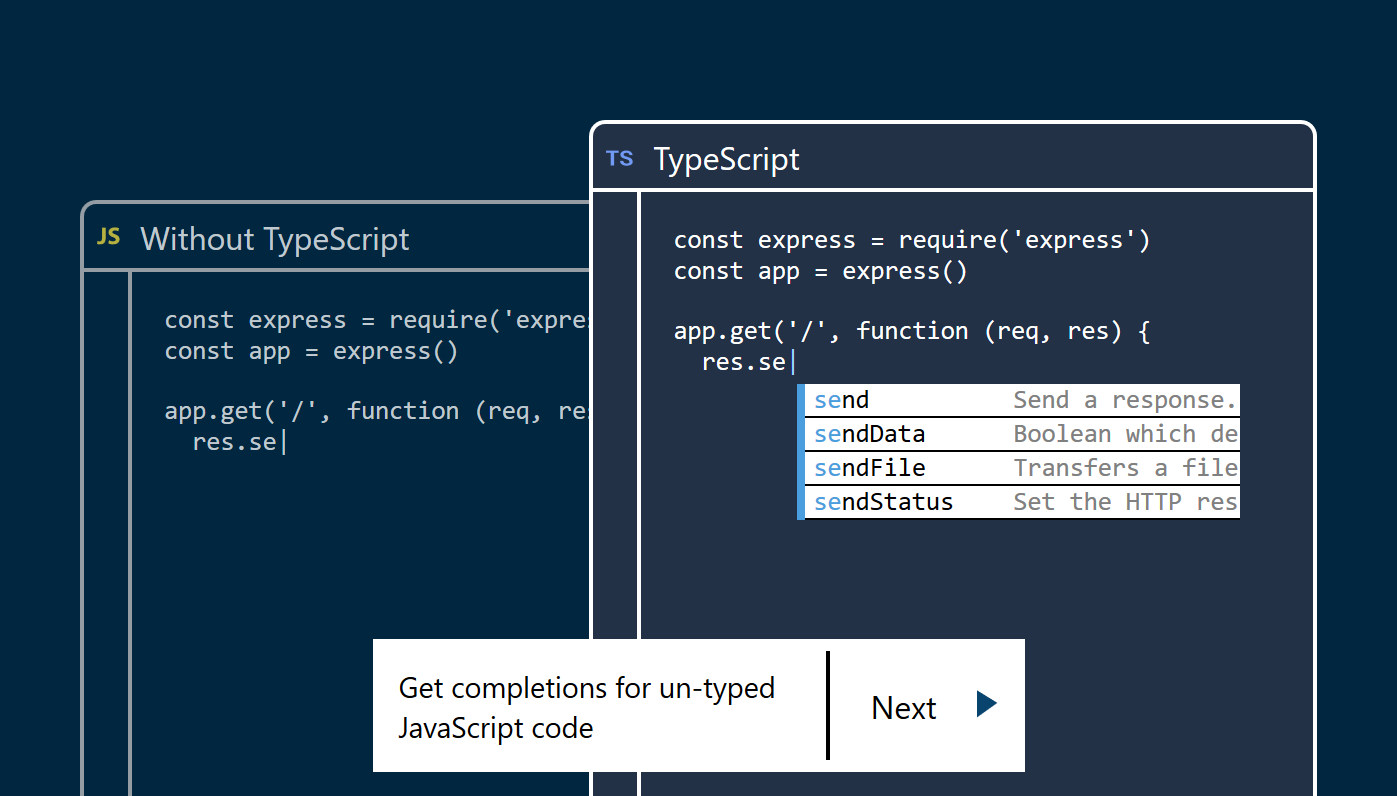1397x796 pixels.
Task: Click the blue play arrow beside Next
Action: 987,704
